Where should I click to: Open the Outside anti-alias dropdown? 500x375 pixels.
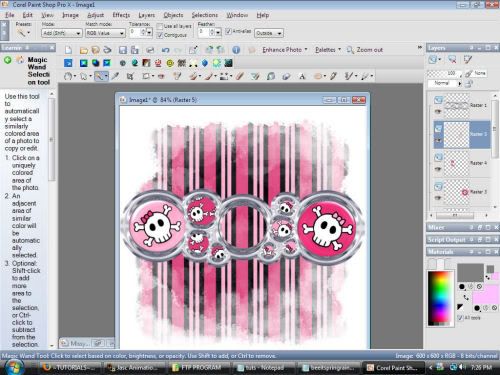(x=269, y=33)
